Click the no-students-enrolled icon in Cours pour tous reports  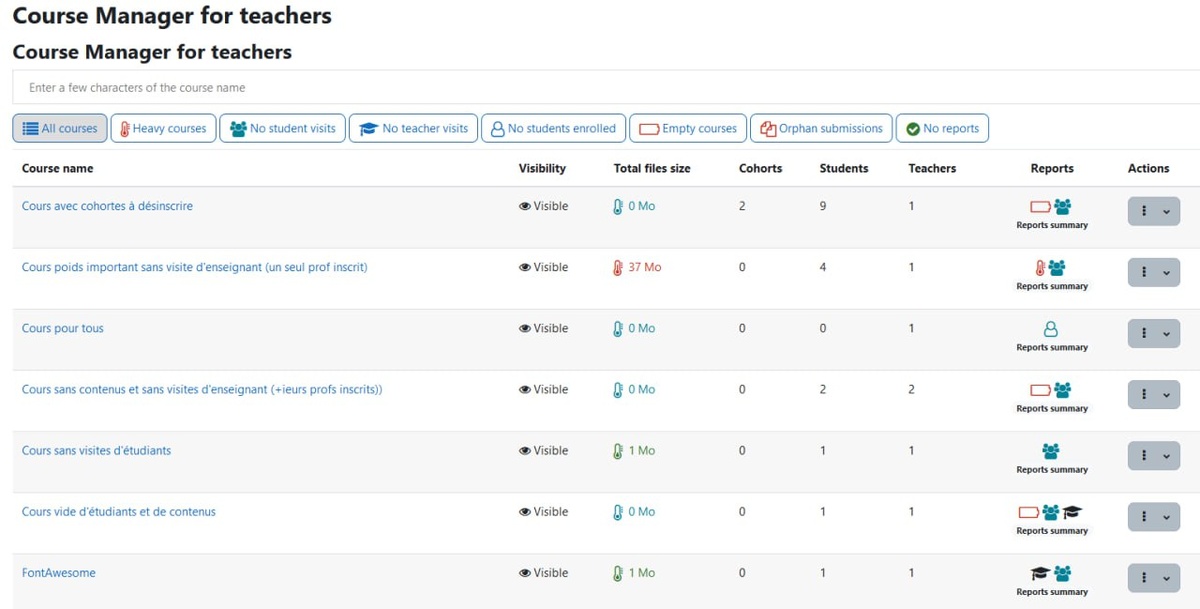point(1051,329)
